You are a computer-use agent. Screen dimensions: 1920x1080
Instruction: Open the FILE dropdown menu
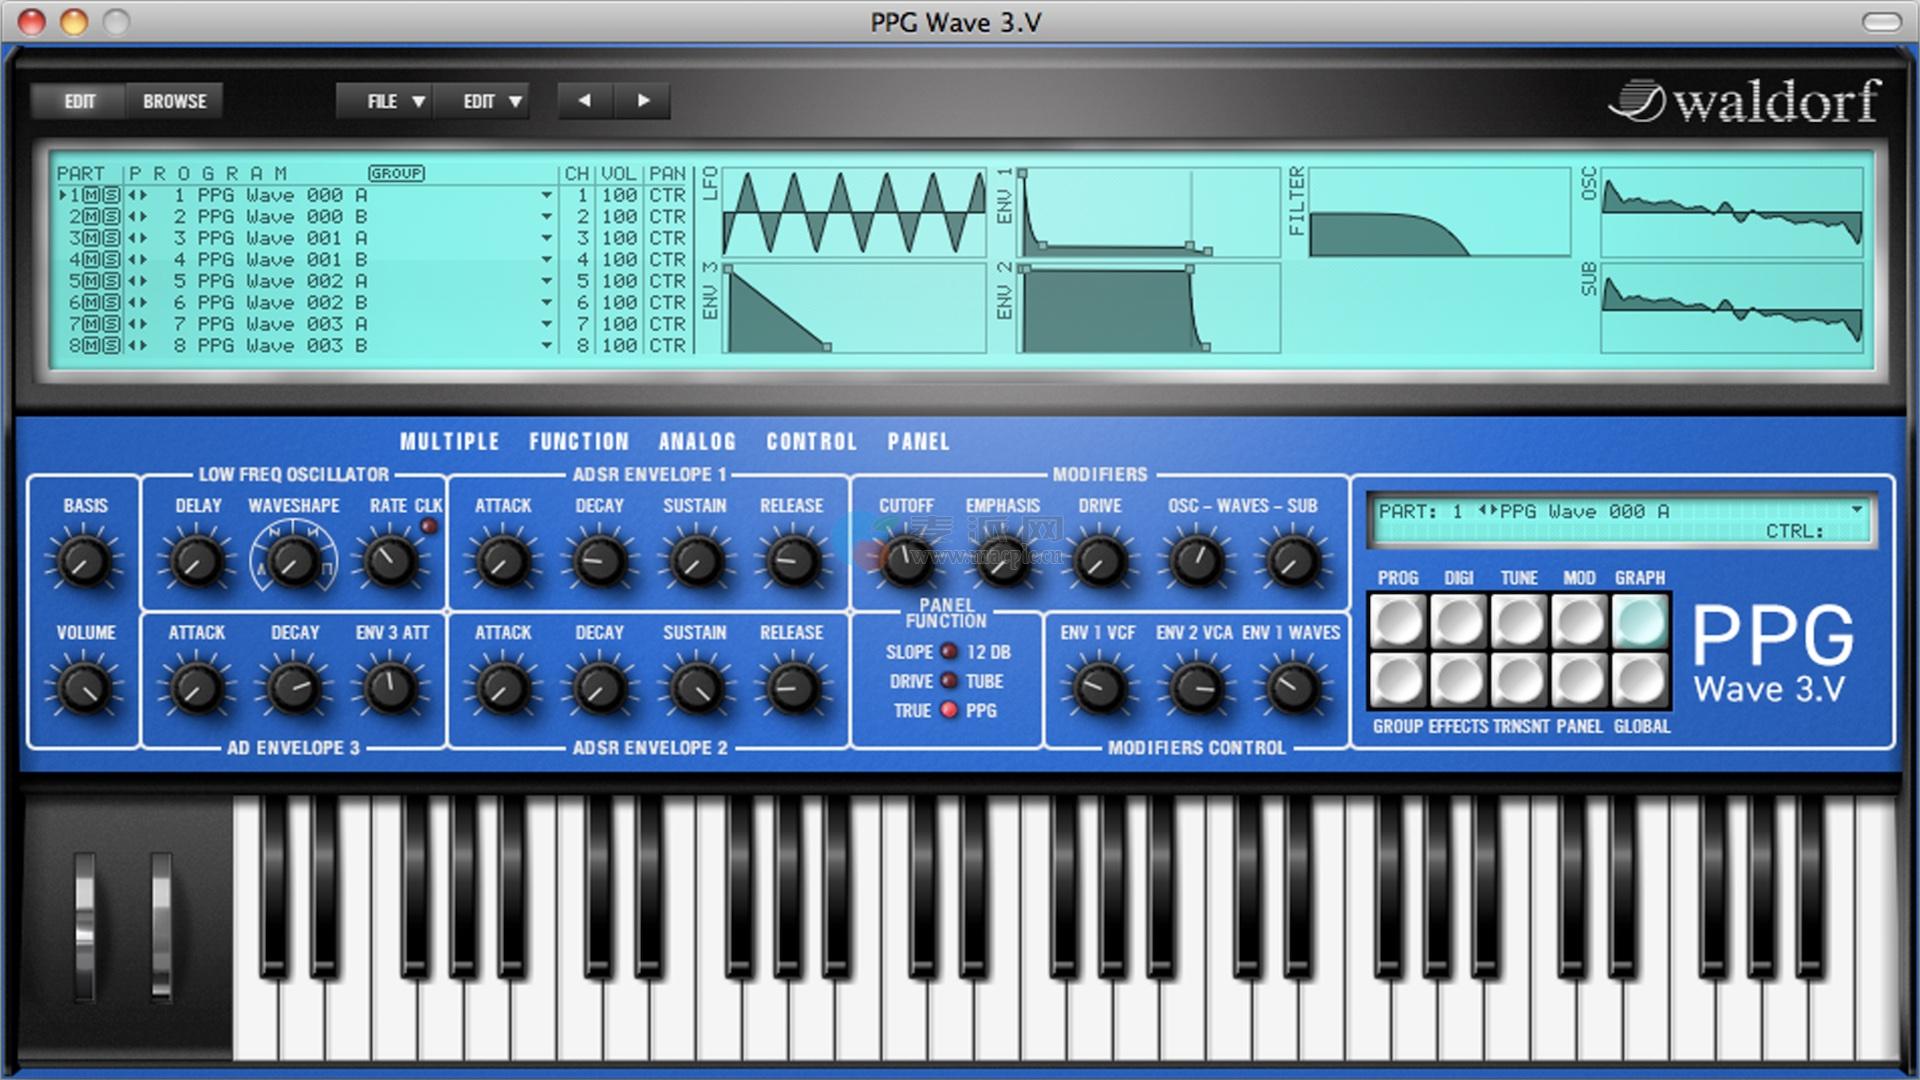pos(395,101)
